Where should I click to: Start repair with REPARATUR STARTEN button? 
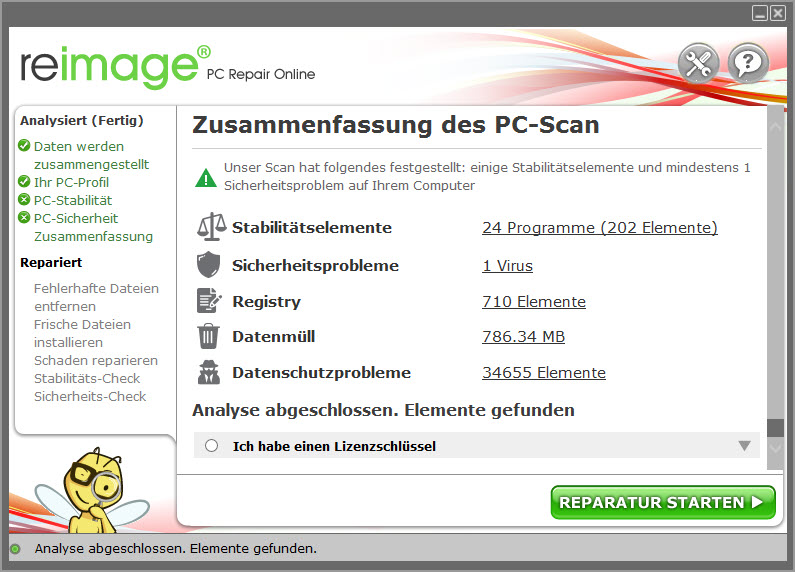663,503
